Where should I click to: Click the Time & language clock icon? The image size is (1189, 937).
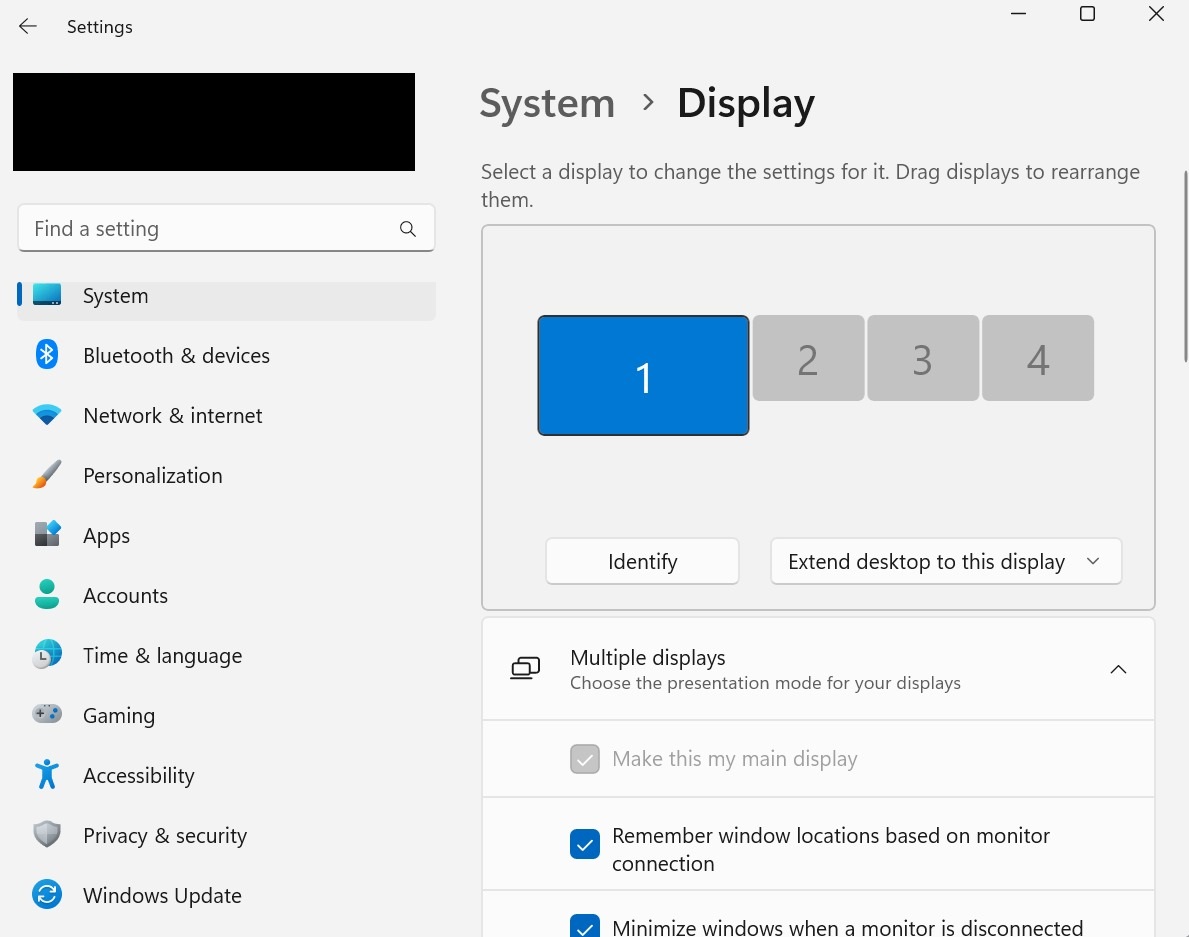pyautogui.click(x=47, y=655)
